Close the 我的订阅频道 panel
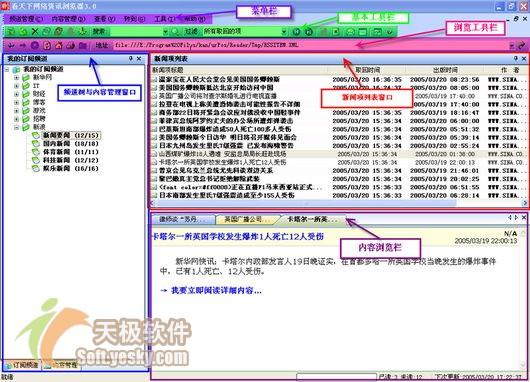Image resolution: width=530 pixels, height=382 pixels. click(x=139, y=58)
